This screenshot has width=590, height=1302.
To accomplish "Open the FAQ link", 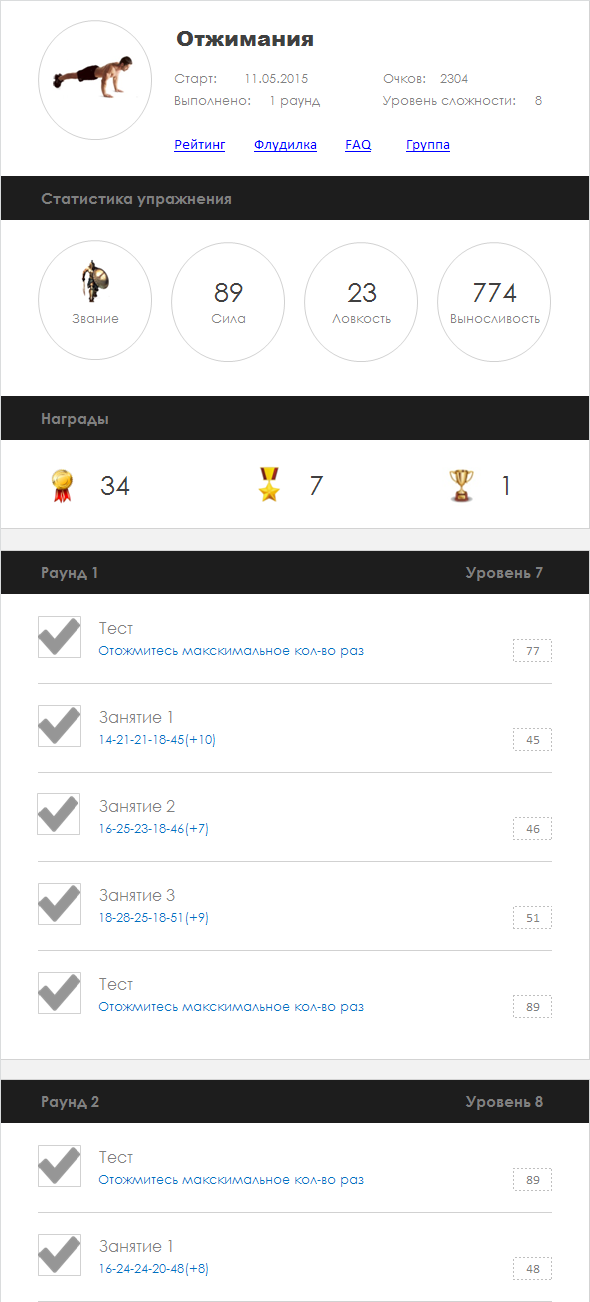I will (x=358, y=145).
